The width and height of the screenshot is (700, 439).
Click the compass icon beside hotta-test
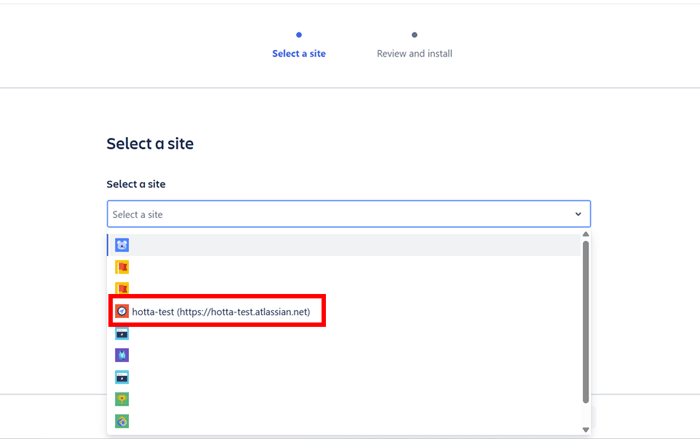click(122, 311)
